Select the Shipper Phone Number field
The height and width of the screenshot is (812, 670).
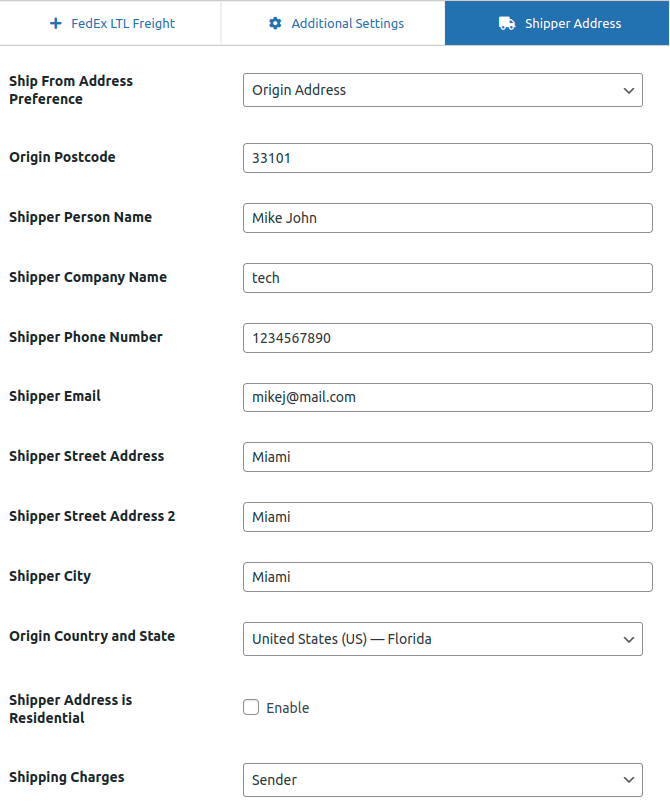click(447, 338)
